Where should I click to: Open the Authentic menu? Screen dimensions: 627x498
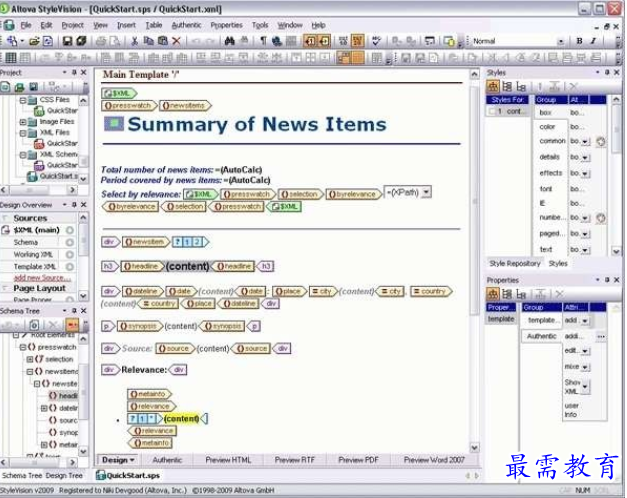(x=186, y=25)
